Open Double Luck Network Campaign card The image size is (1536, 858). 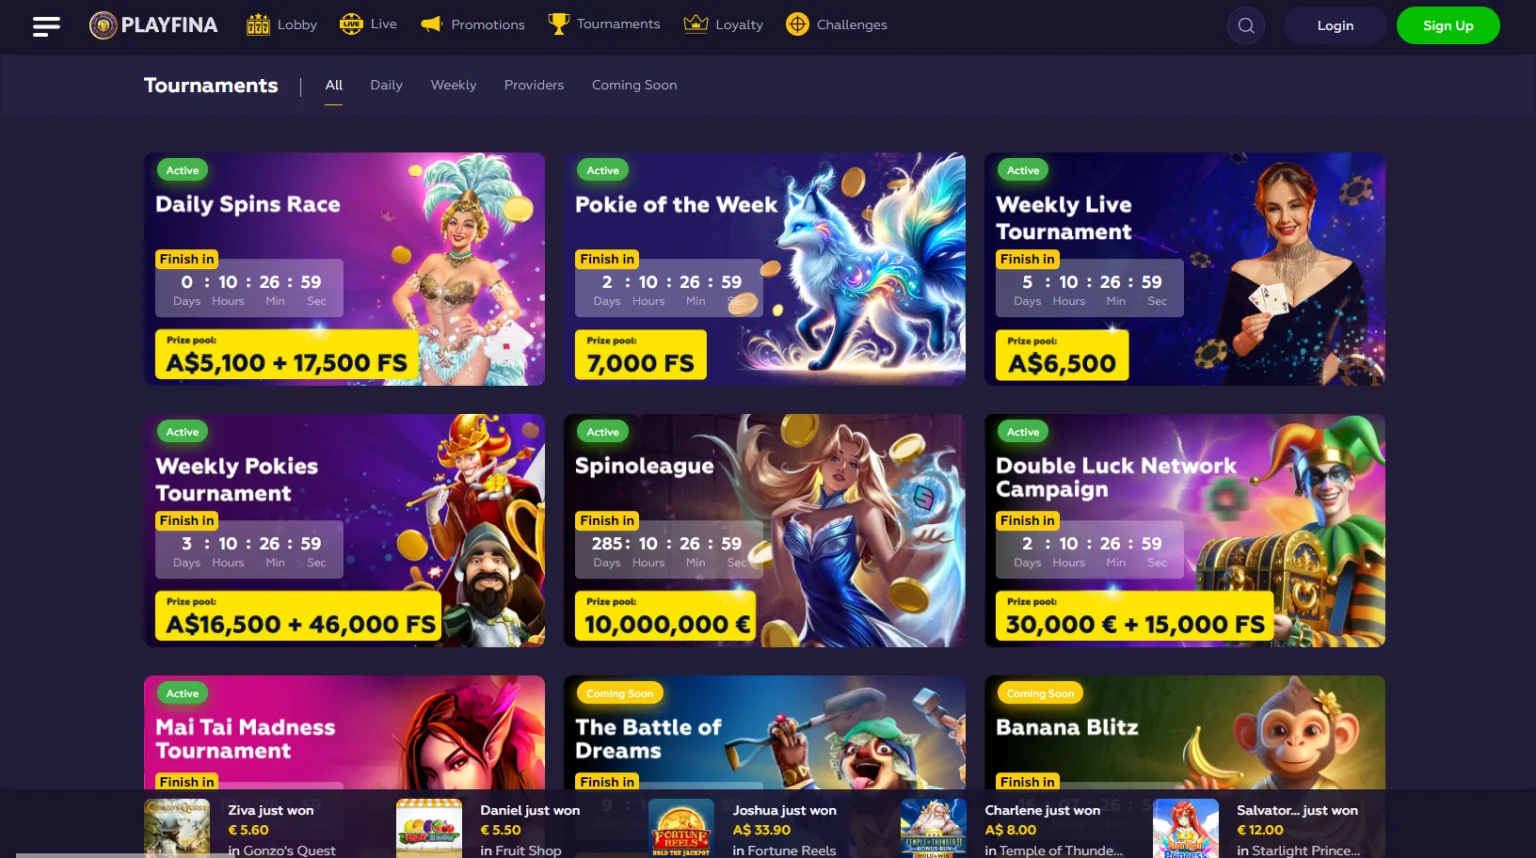1185,530
